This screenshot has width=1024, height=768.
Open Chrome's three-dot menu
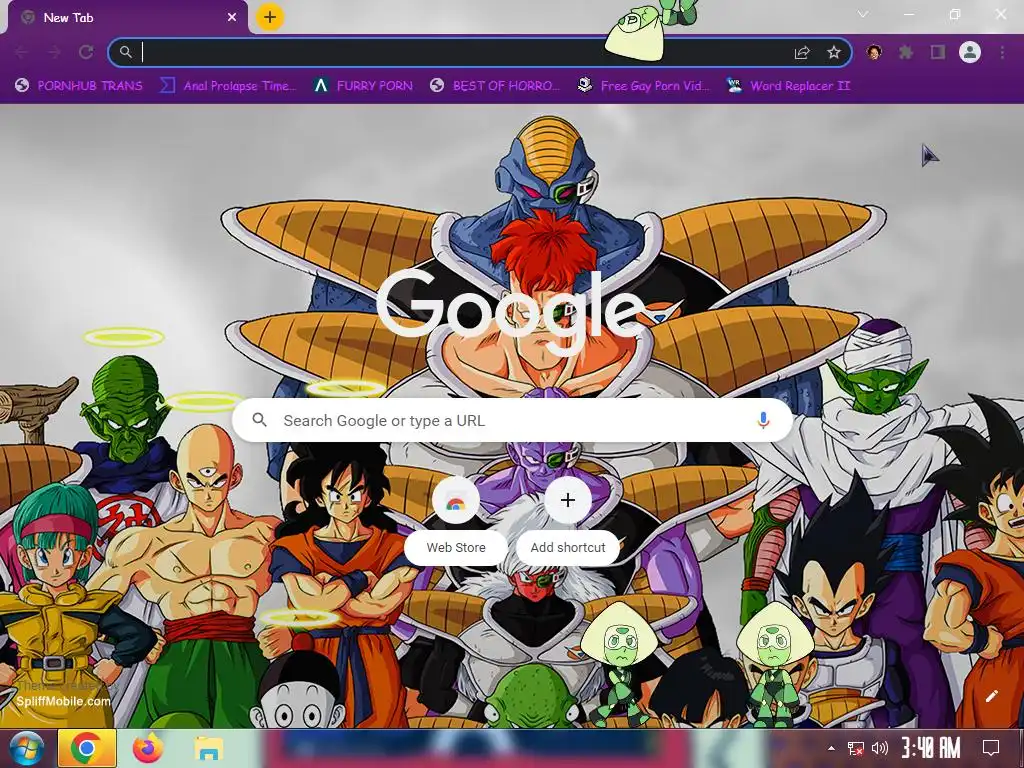point(1002,52)
